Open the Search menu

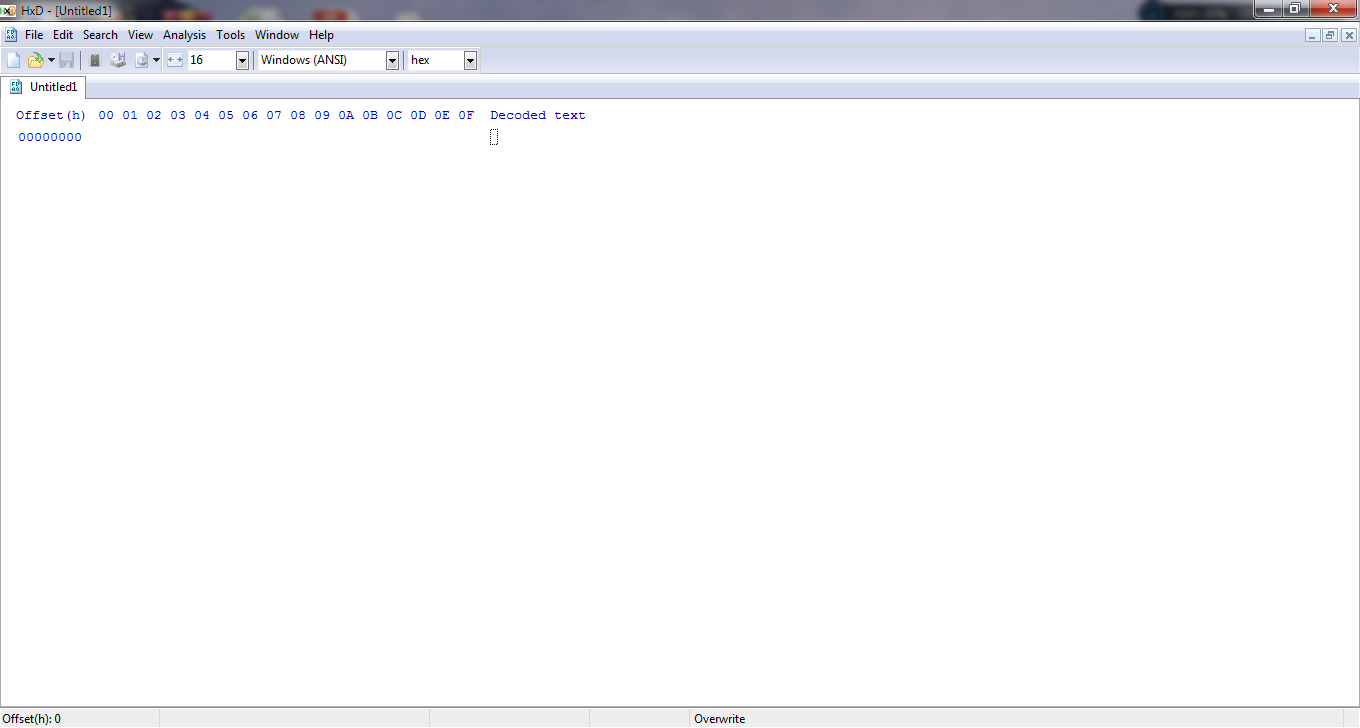(x=100, y=34)
